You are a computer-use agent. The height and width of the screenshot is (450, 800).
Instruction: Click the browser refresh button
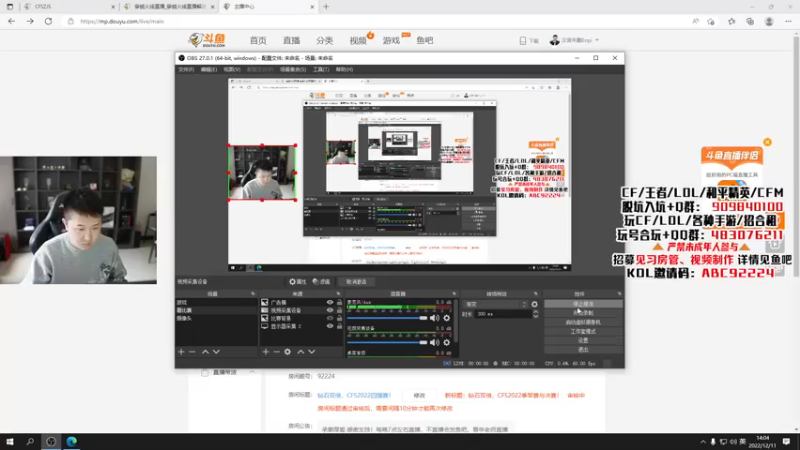coord(48,21)
